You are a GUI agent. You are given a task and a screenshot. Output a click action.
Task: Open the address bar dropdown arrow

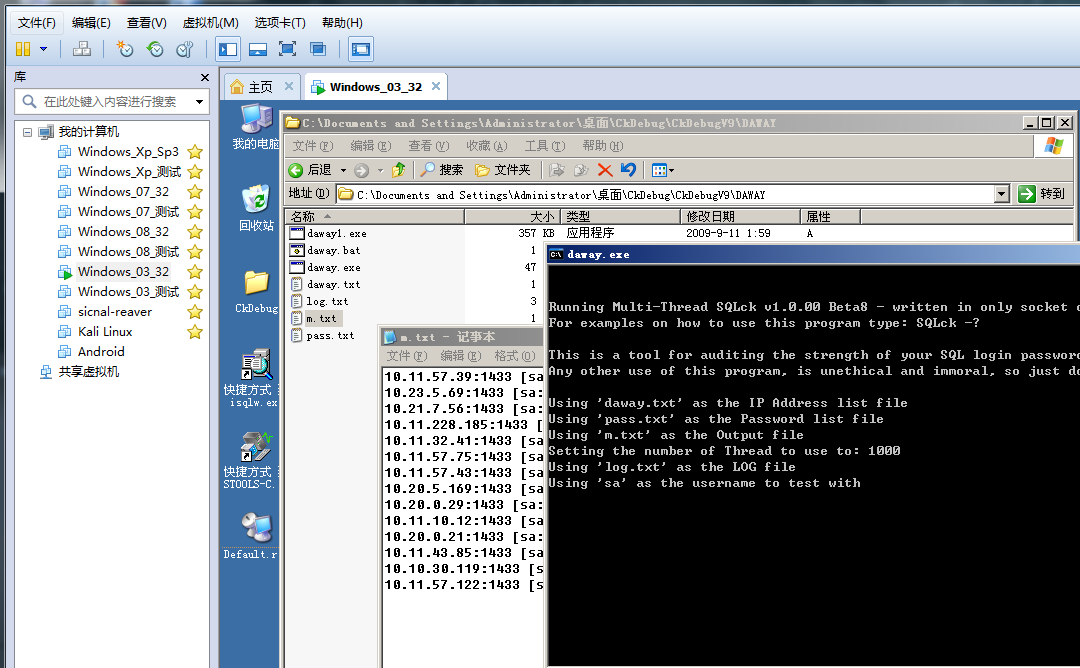click(x=1002, y=194)
